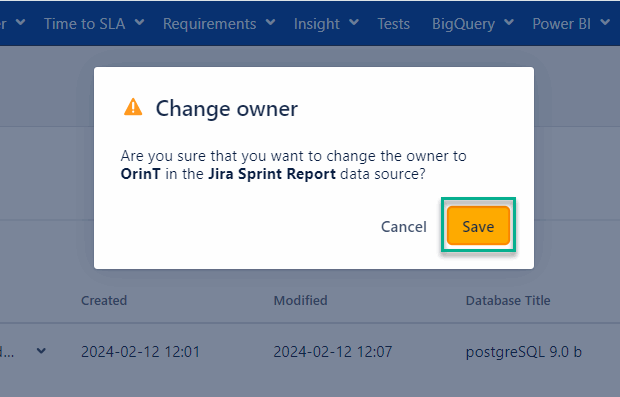The image size is (620, 397).
Task: Expand the row chevron beside 2024-02-12 12:01
Action: pos(41,351)
